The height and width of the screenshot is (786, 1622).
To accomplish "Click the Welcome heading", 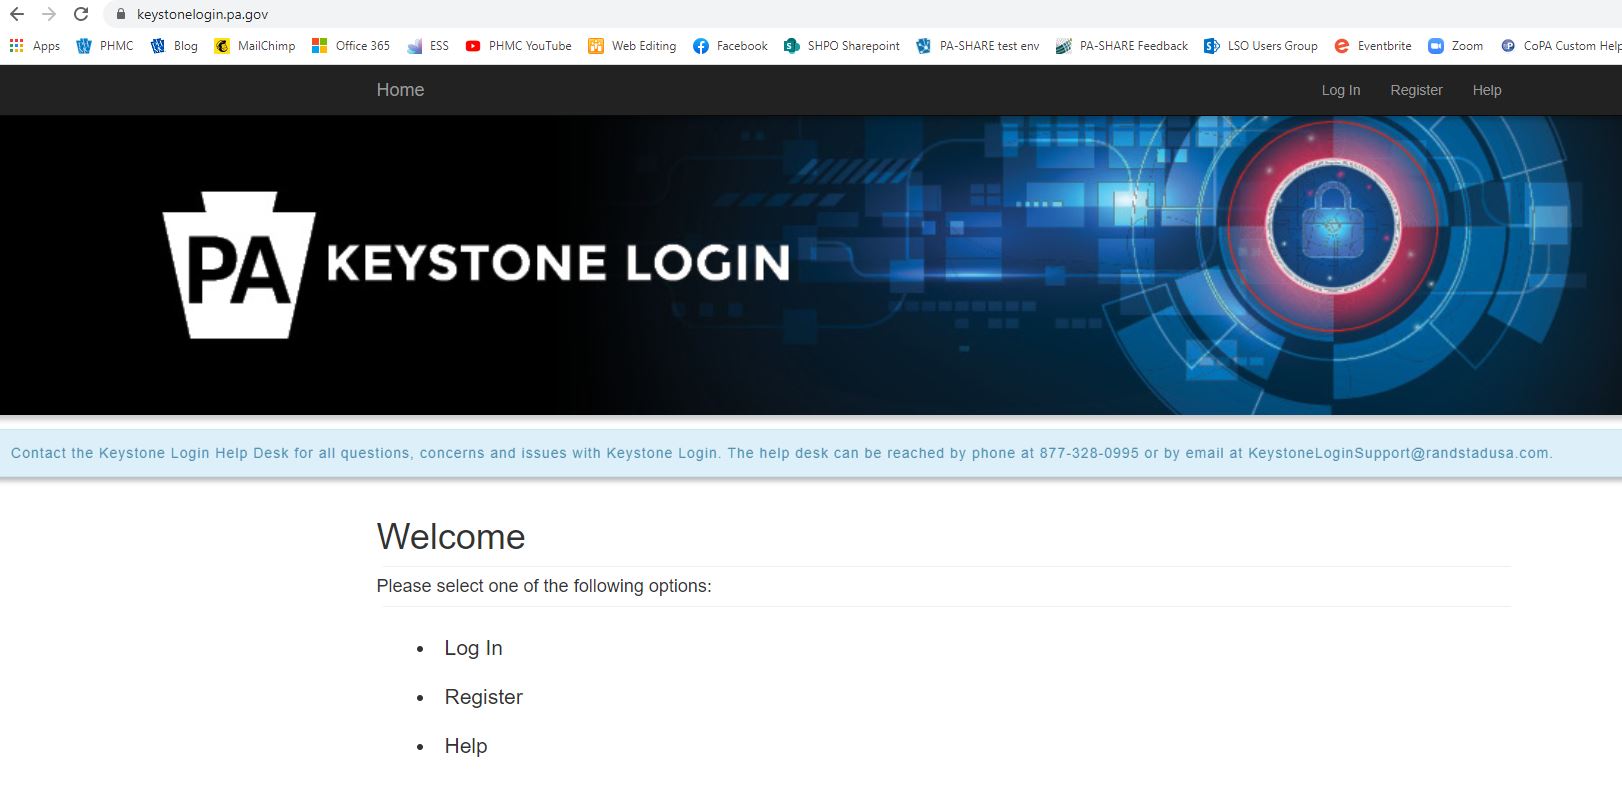I will tap(450, 537).
